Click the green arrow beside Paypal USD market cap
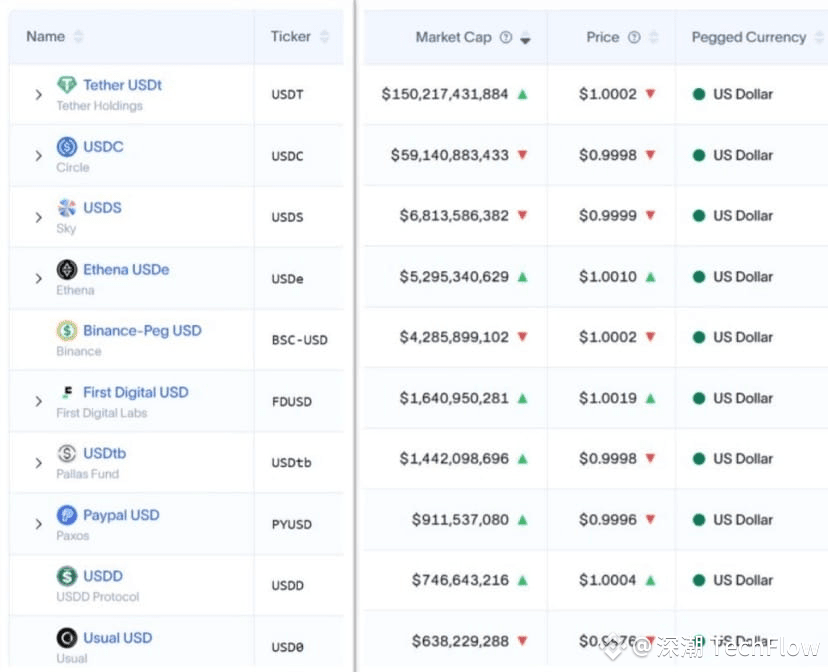The image size is (828, 672). tap(522, 520)
